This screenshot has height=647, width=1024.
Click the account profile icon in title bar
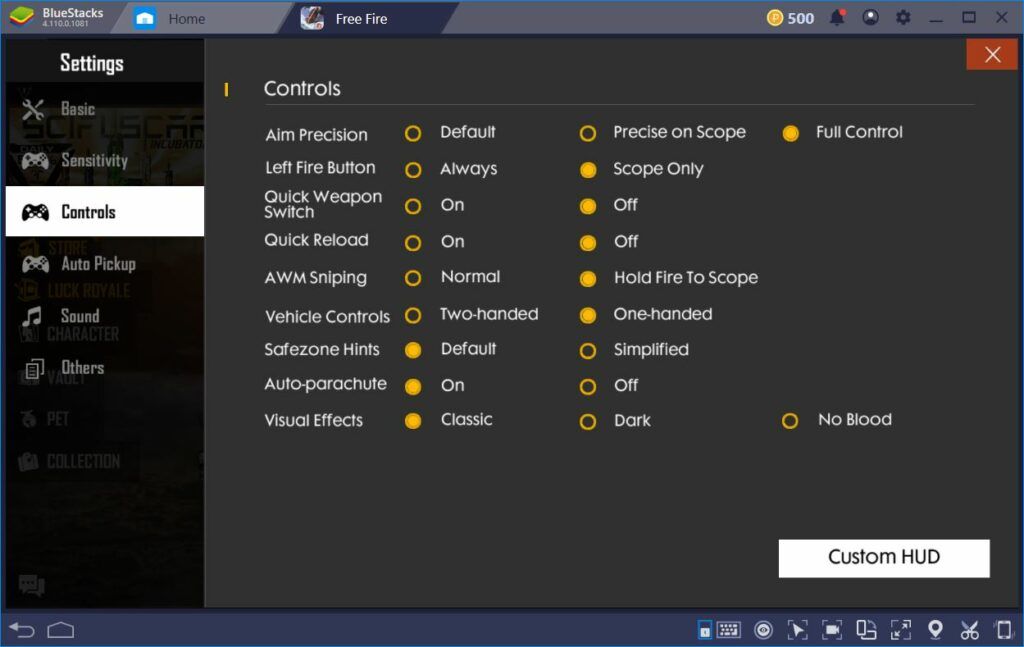click(x=870, y=18)
